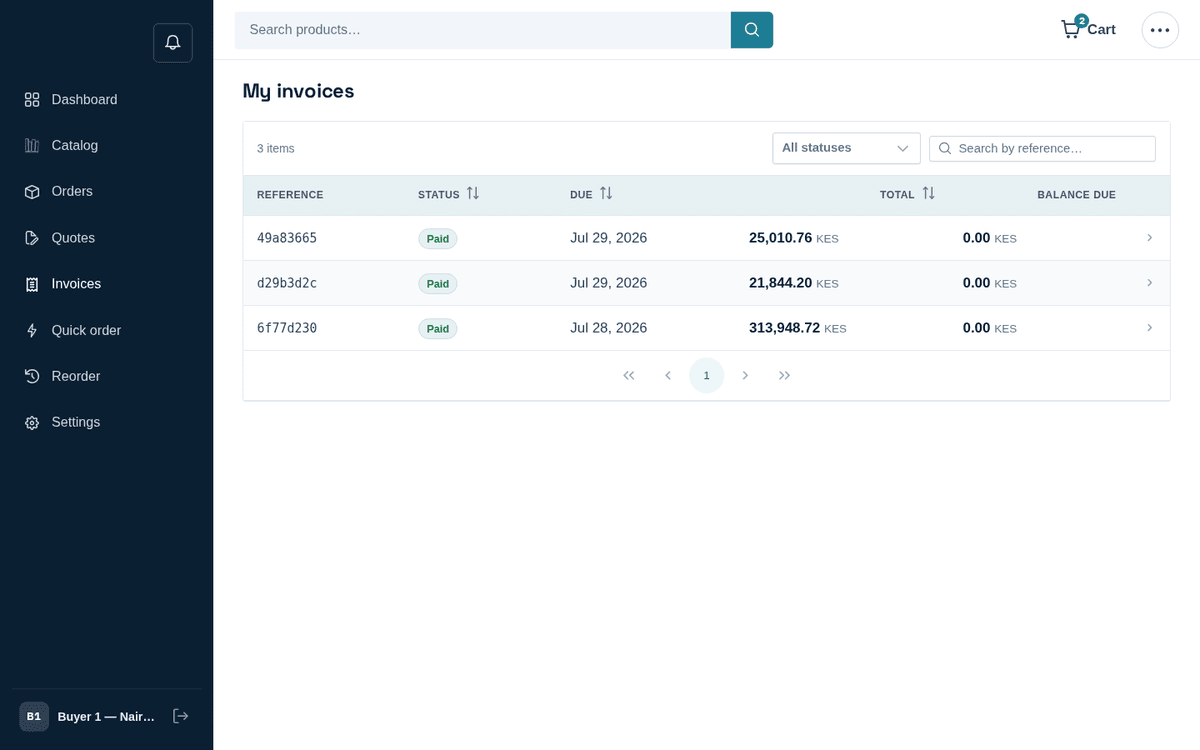
Task: Expand invoice 6f77d230 row chevron
Action: 1150,328
